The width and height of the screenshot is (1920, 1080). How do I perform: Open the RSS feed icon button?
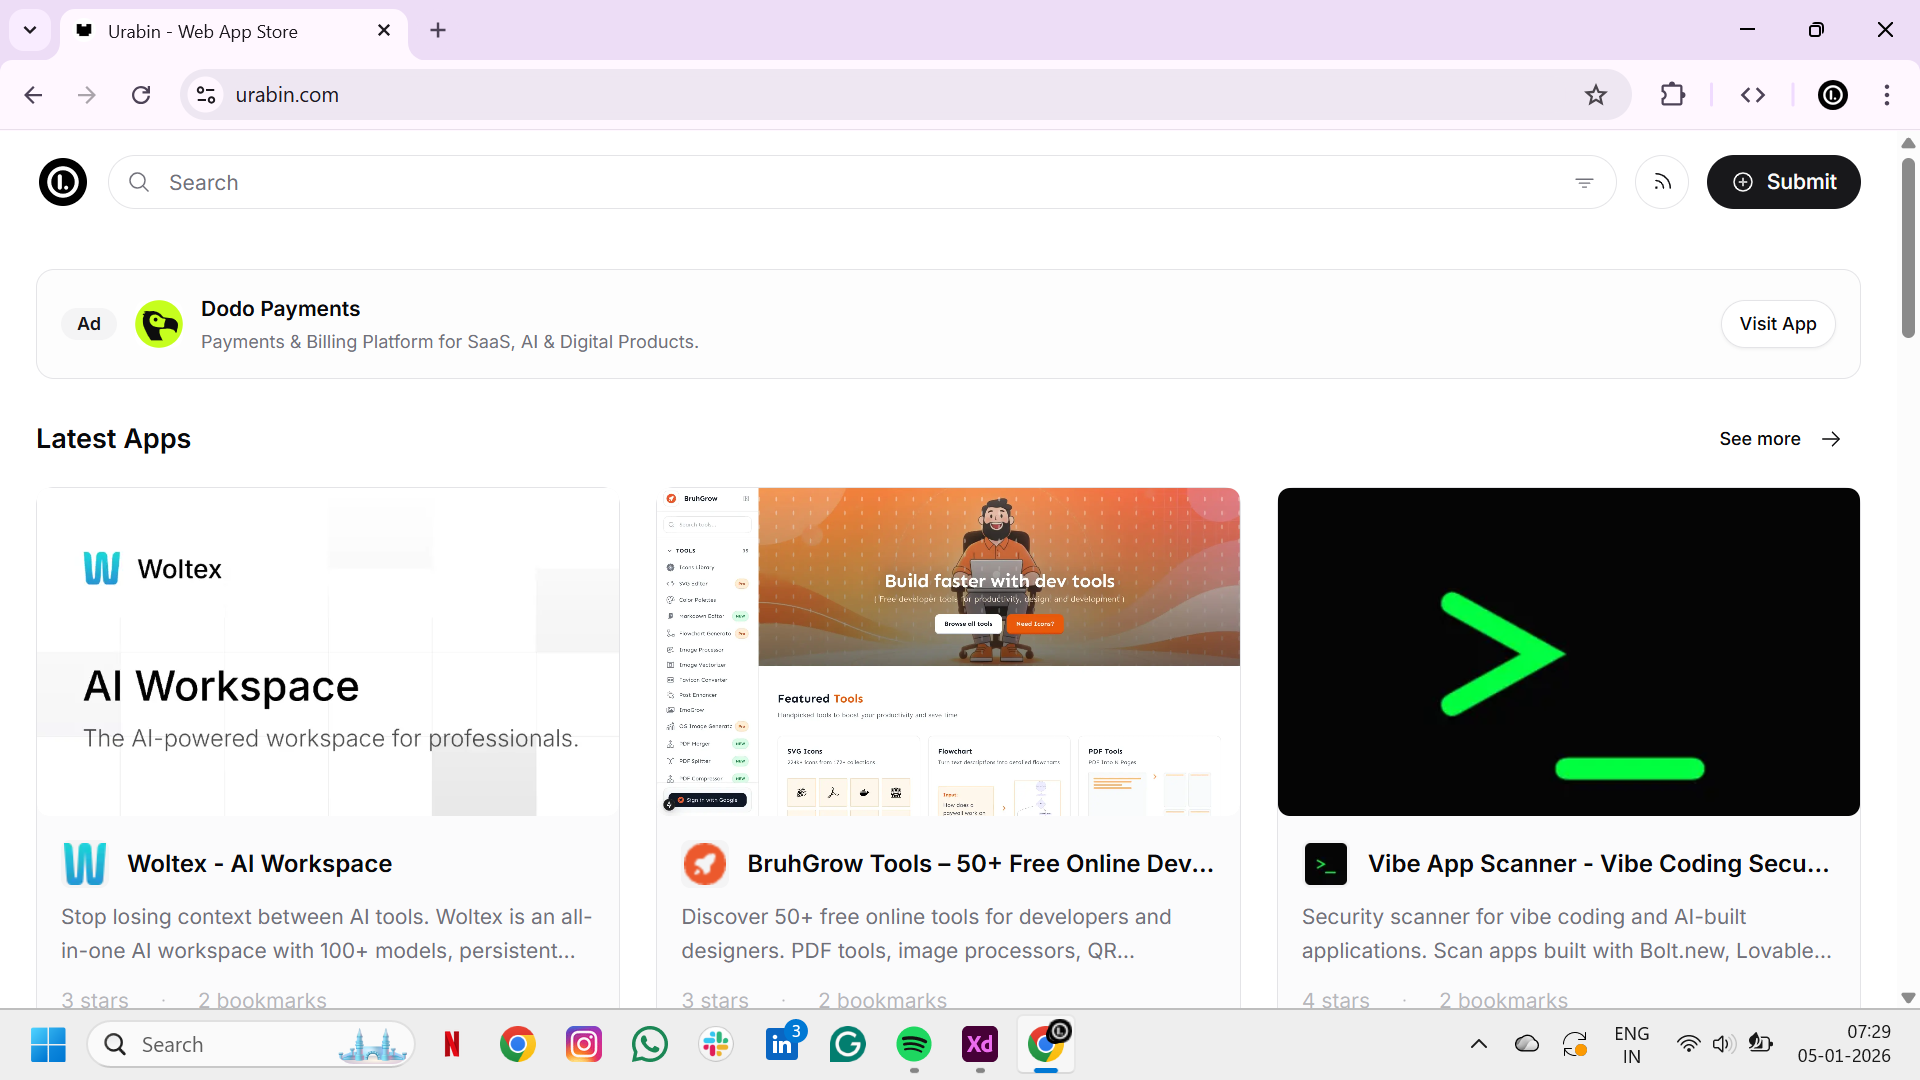pyautogui.click(x=1662, y=182)
